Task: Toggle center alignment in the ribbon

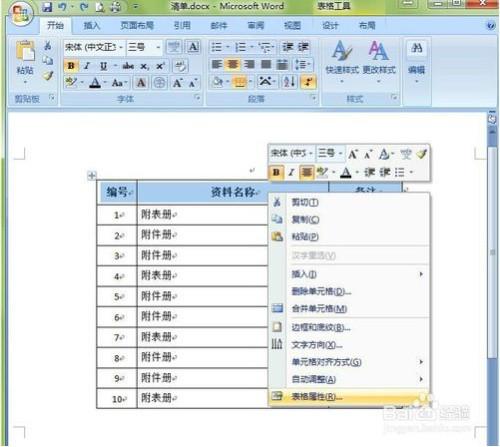Action: pos(233,64)
